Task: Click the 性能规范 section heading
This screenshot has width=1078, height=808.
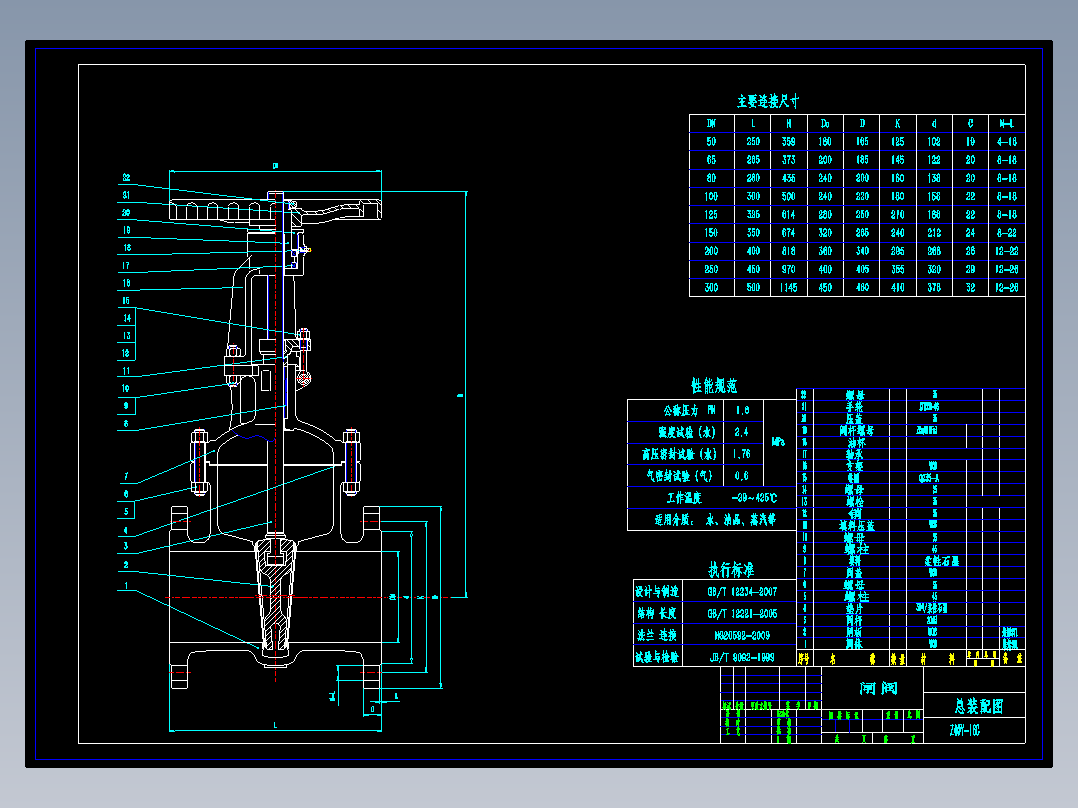Action: [714, 386]
